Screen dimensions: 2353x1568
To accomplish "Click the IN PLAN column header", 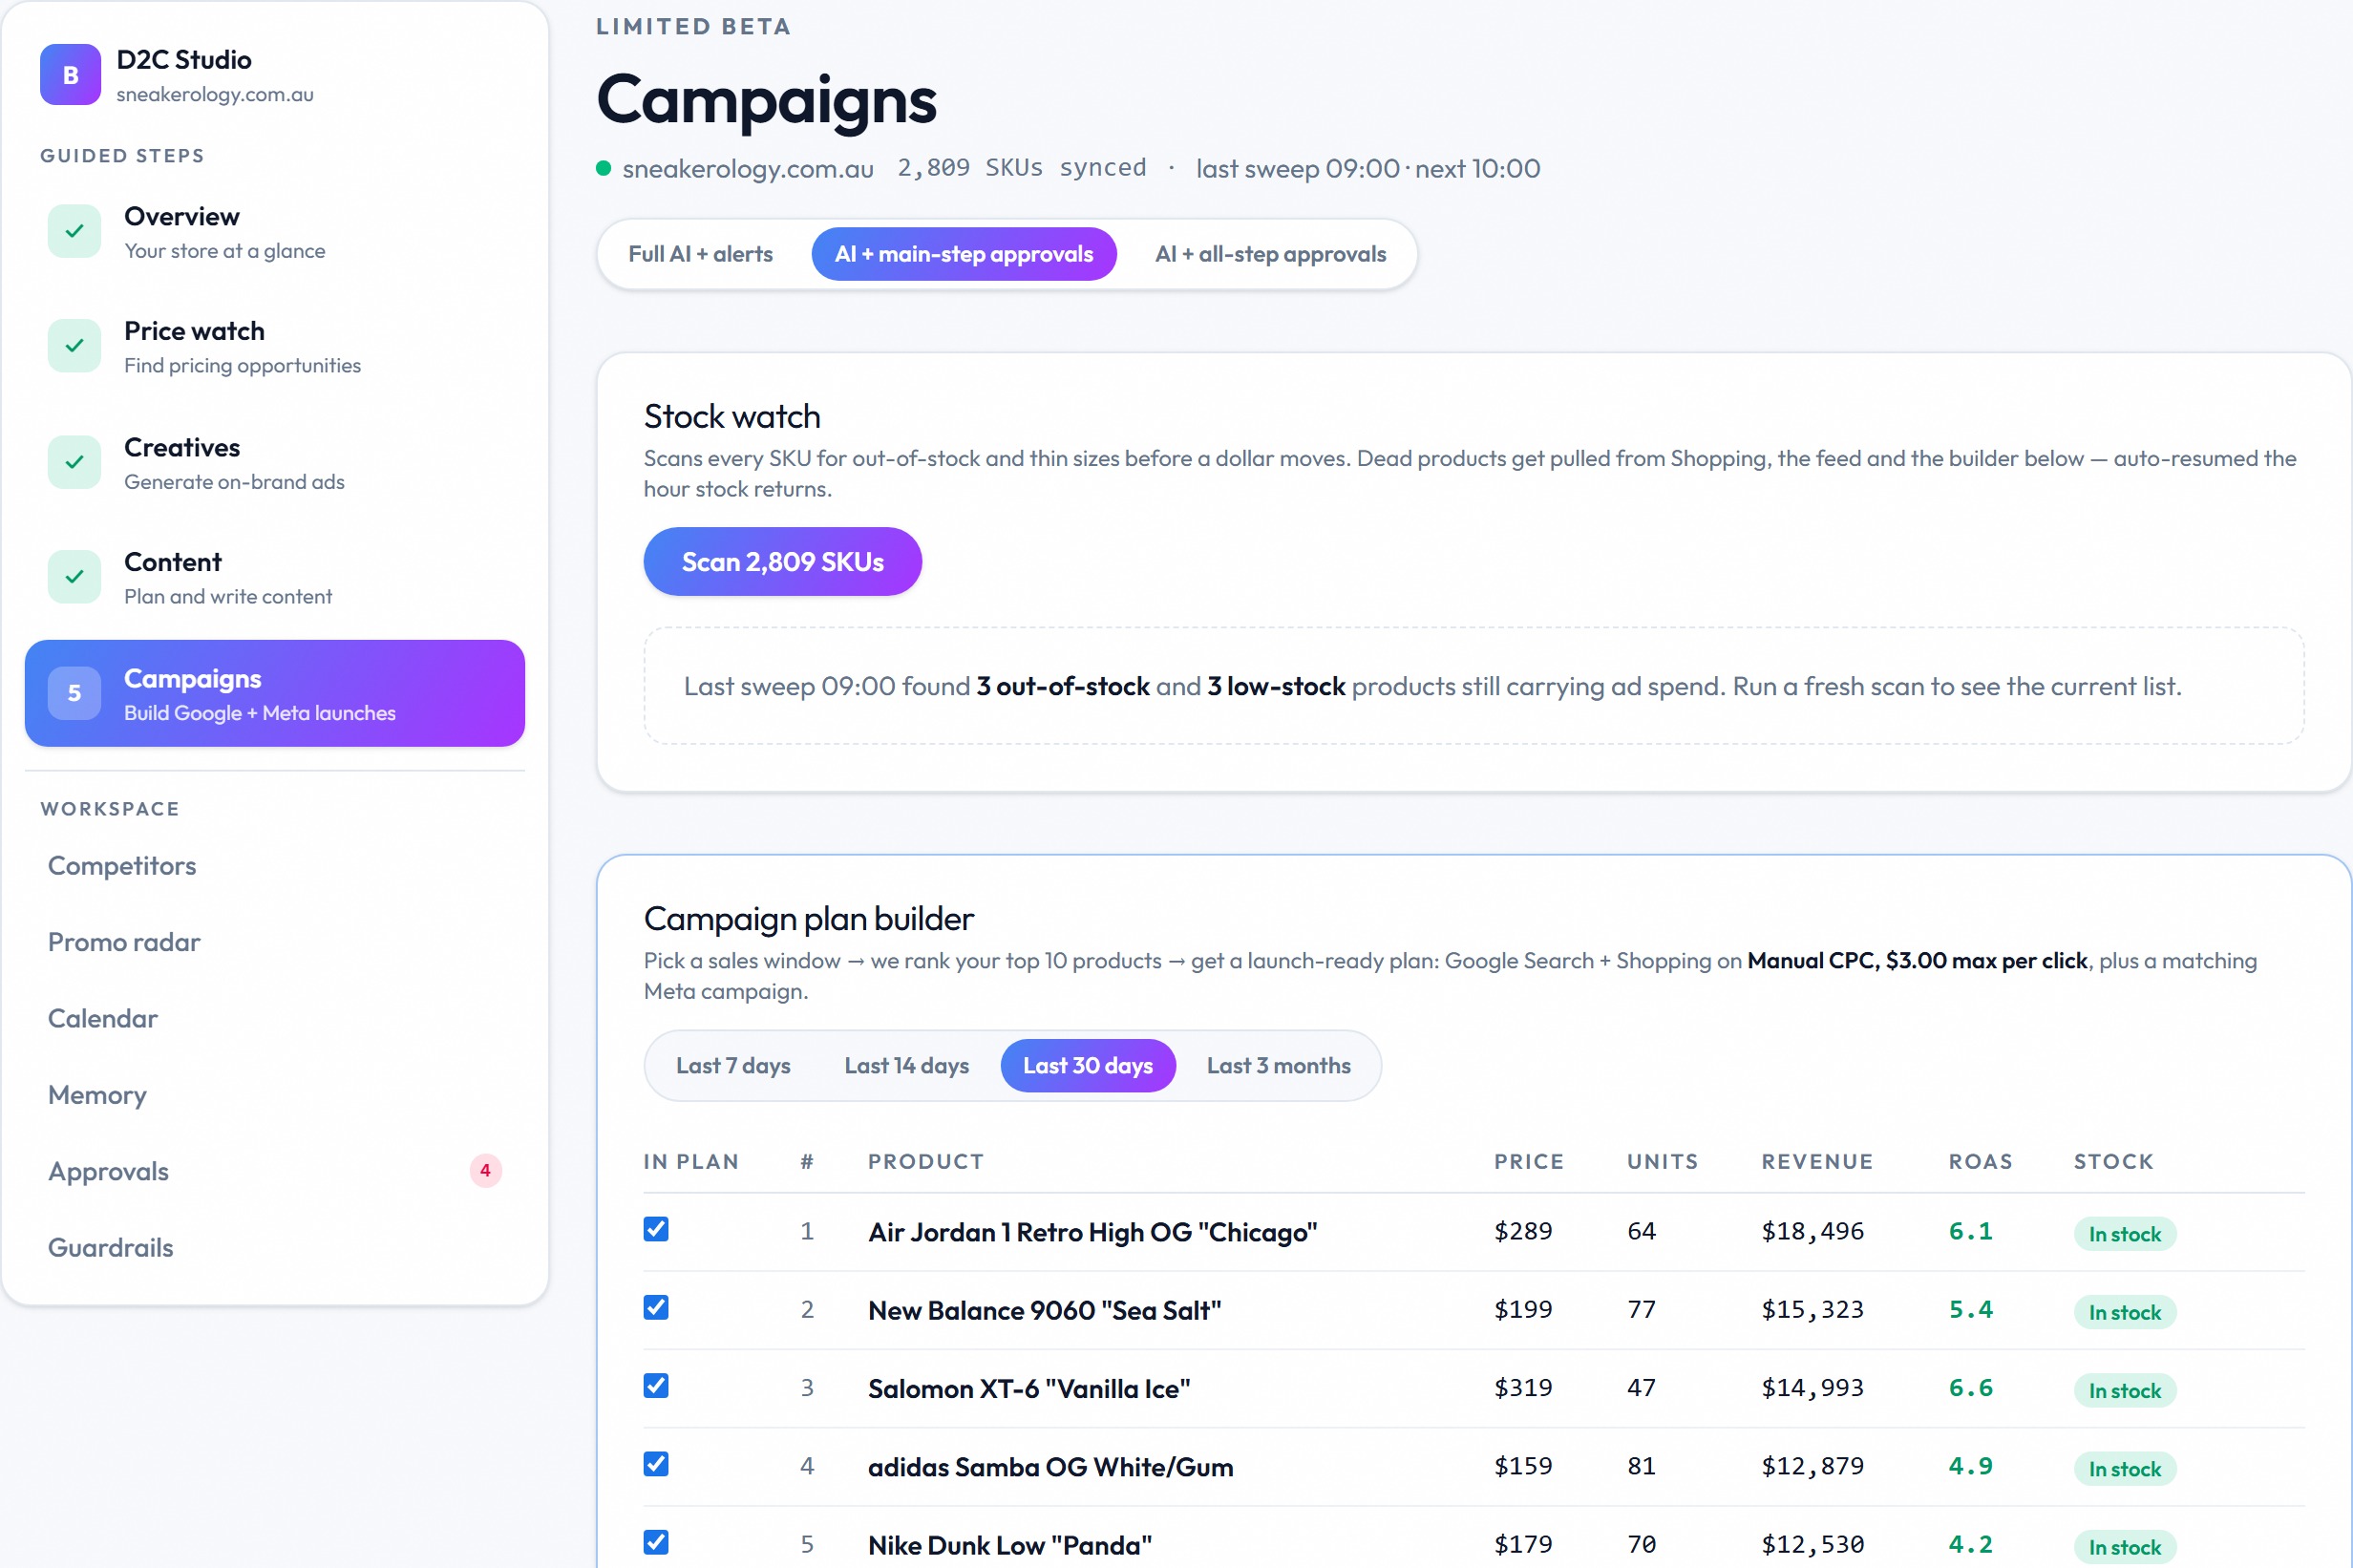I will (691, 1162).
